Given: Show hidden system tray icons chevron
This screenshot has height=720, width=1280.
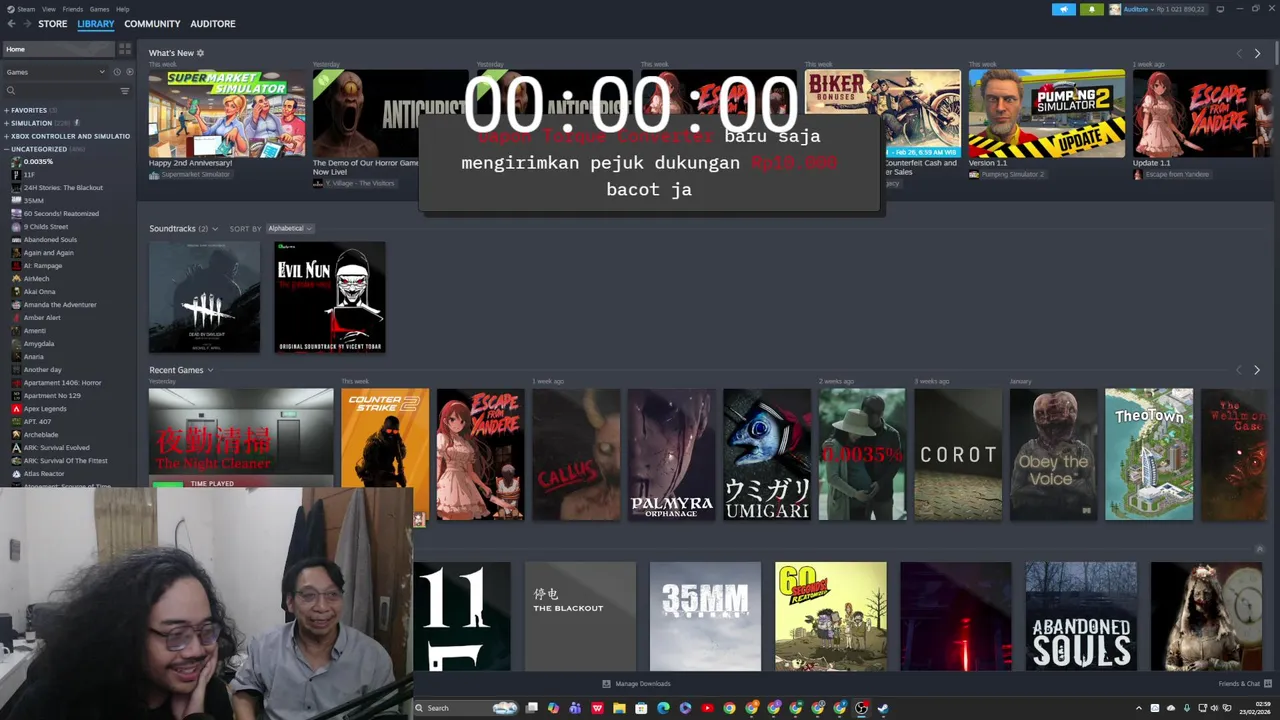Looking at the screenshot, I should [x=1138, y=708].
